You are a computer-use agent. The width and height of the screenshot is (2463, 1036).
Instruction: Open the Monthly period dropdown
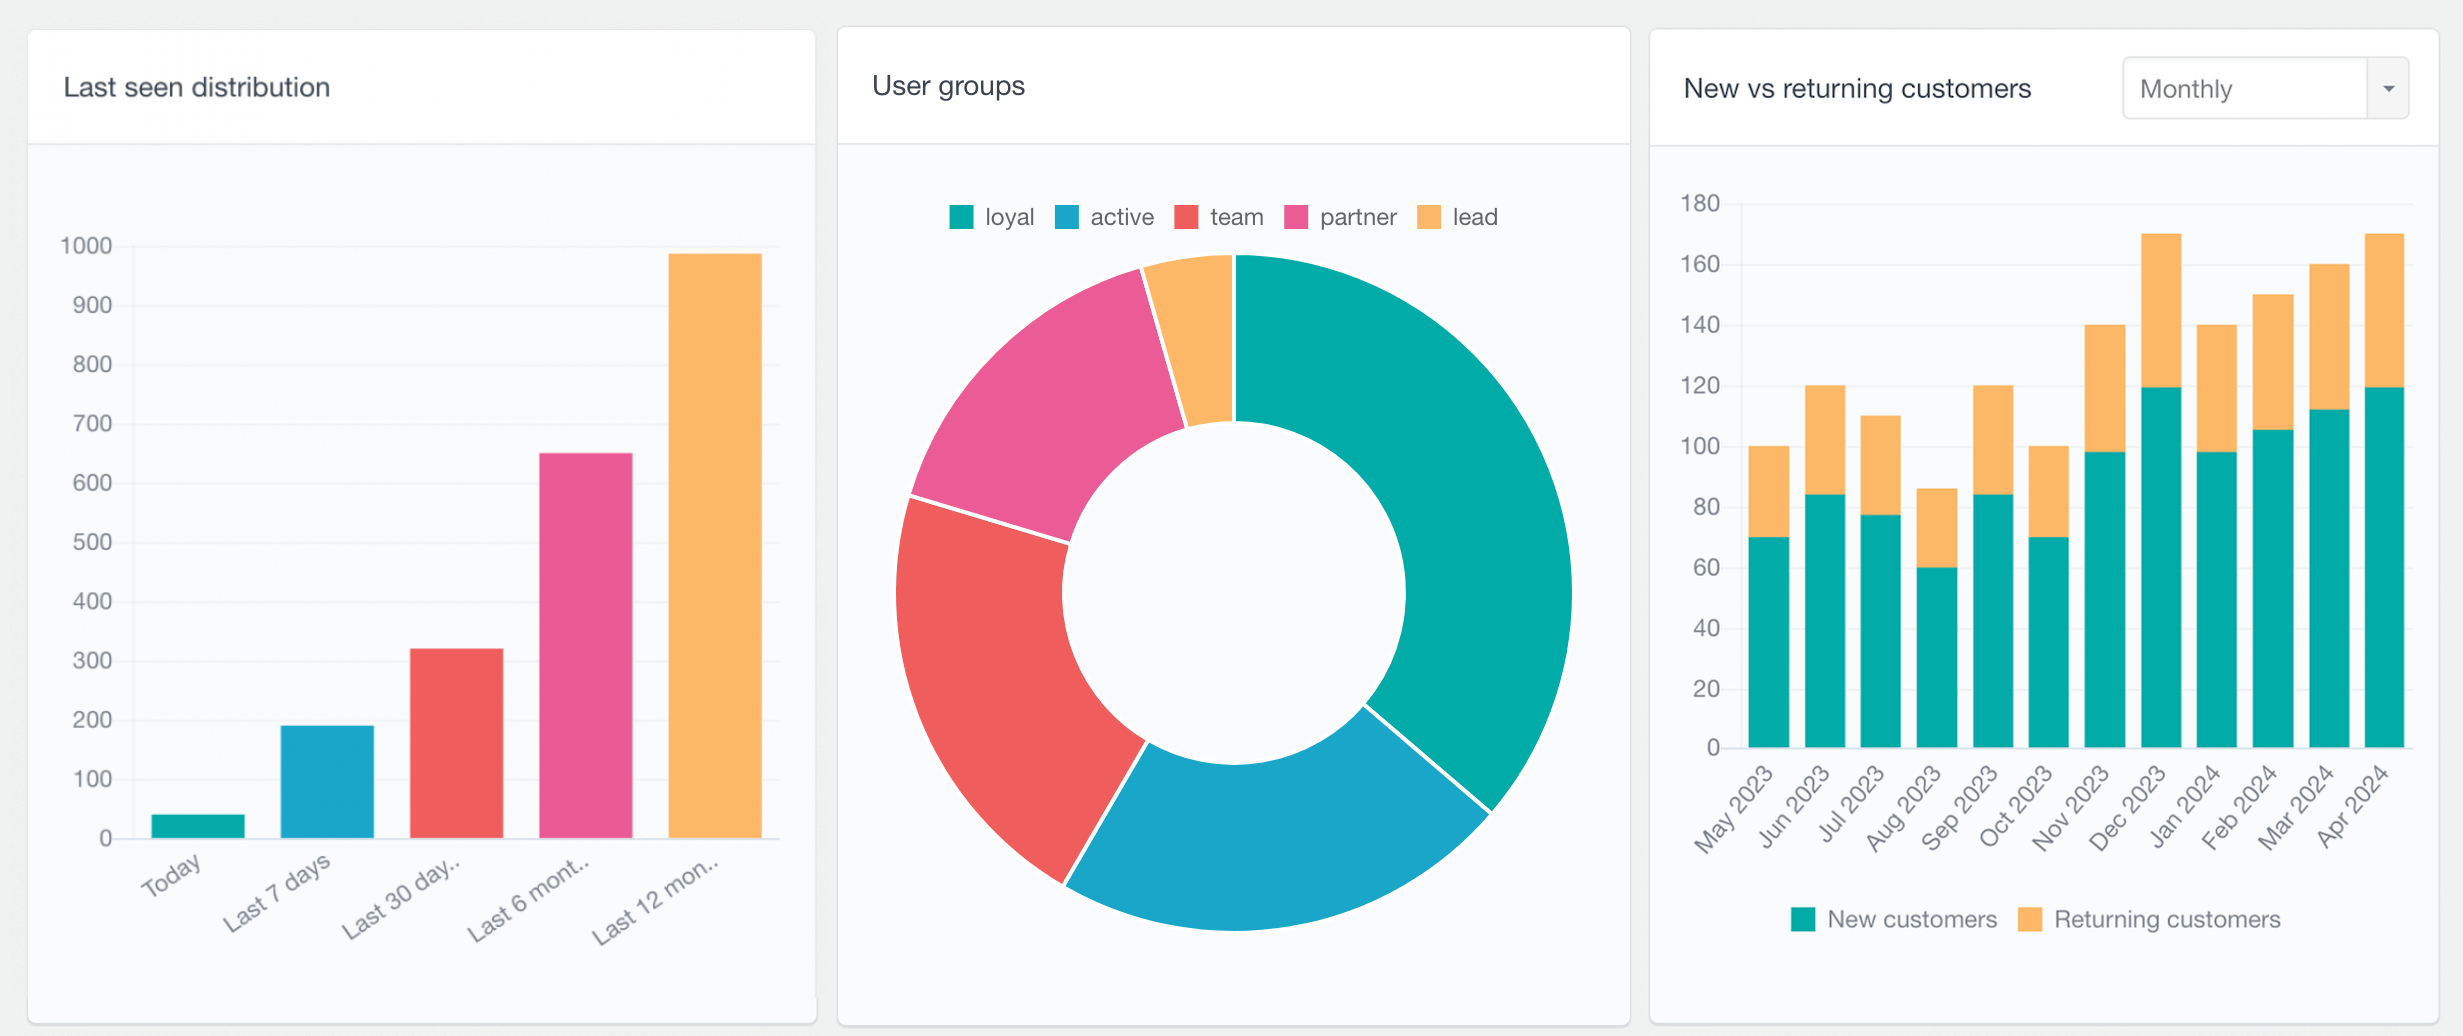tap(2245, 89)
